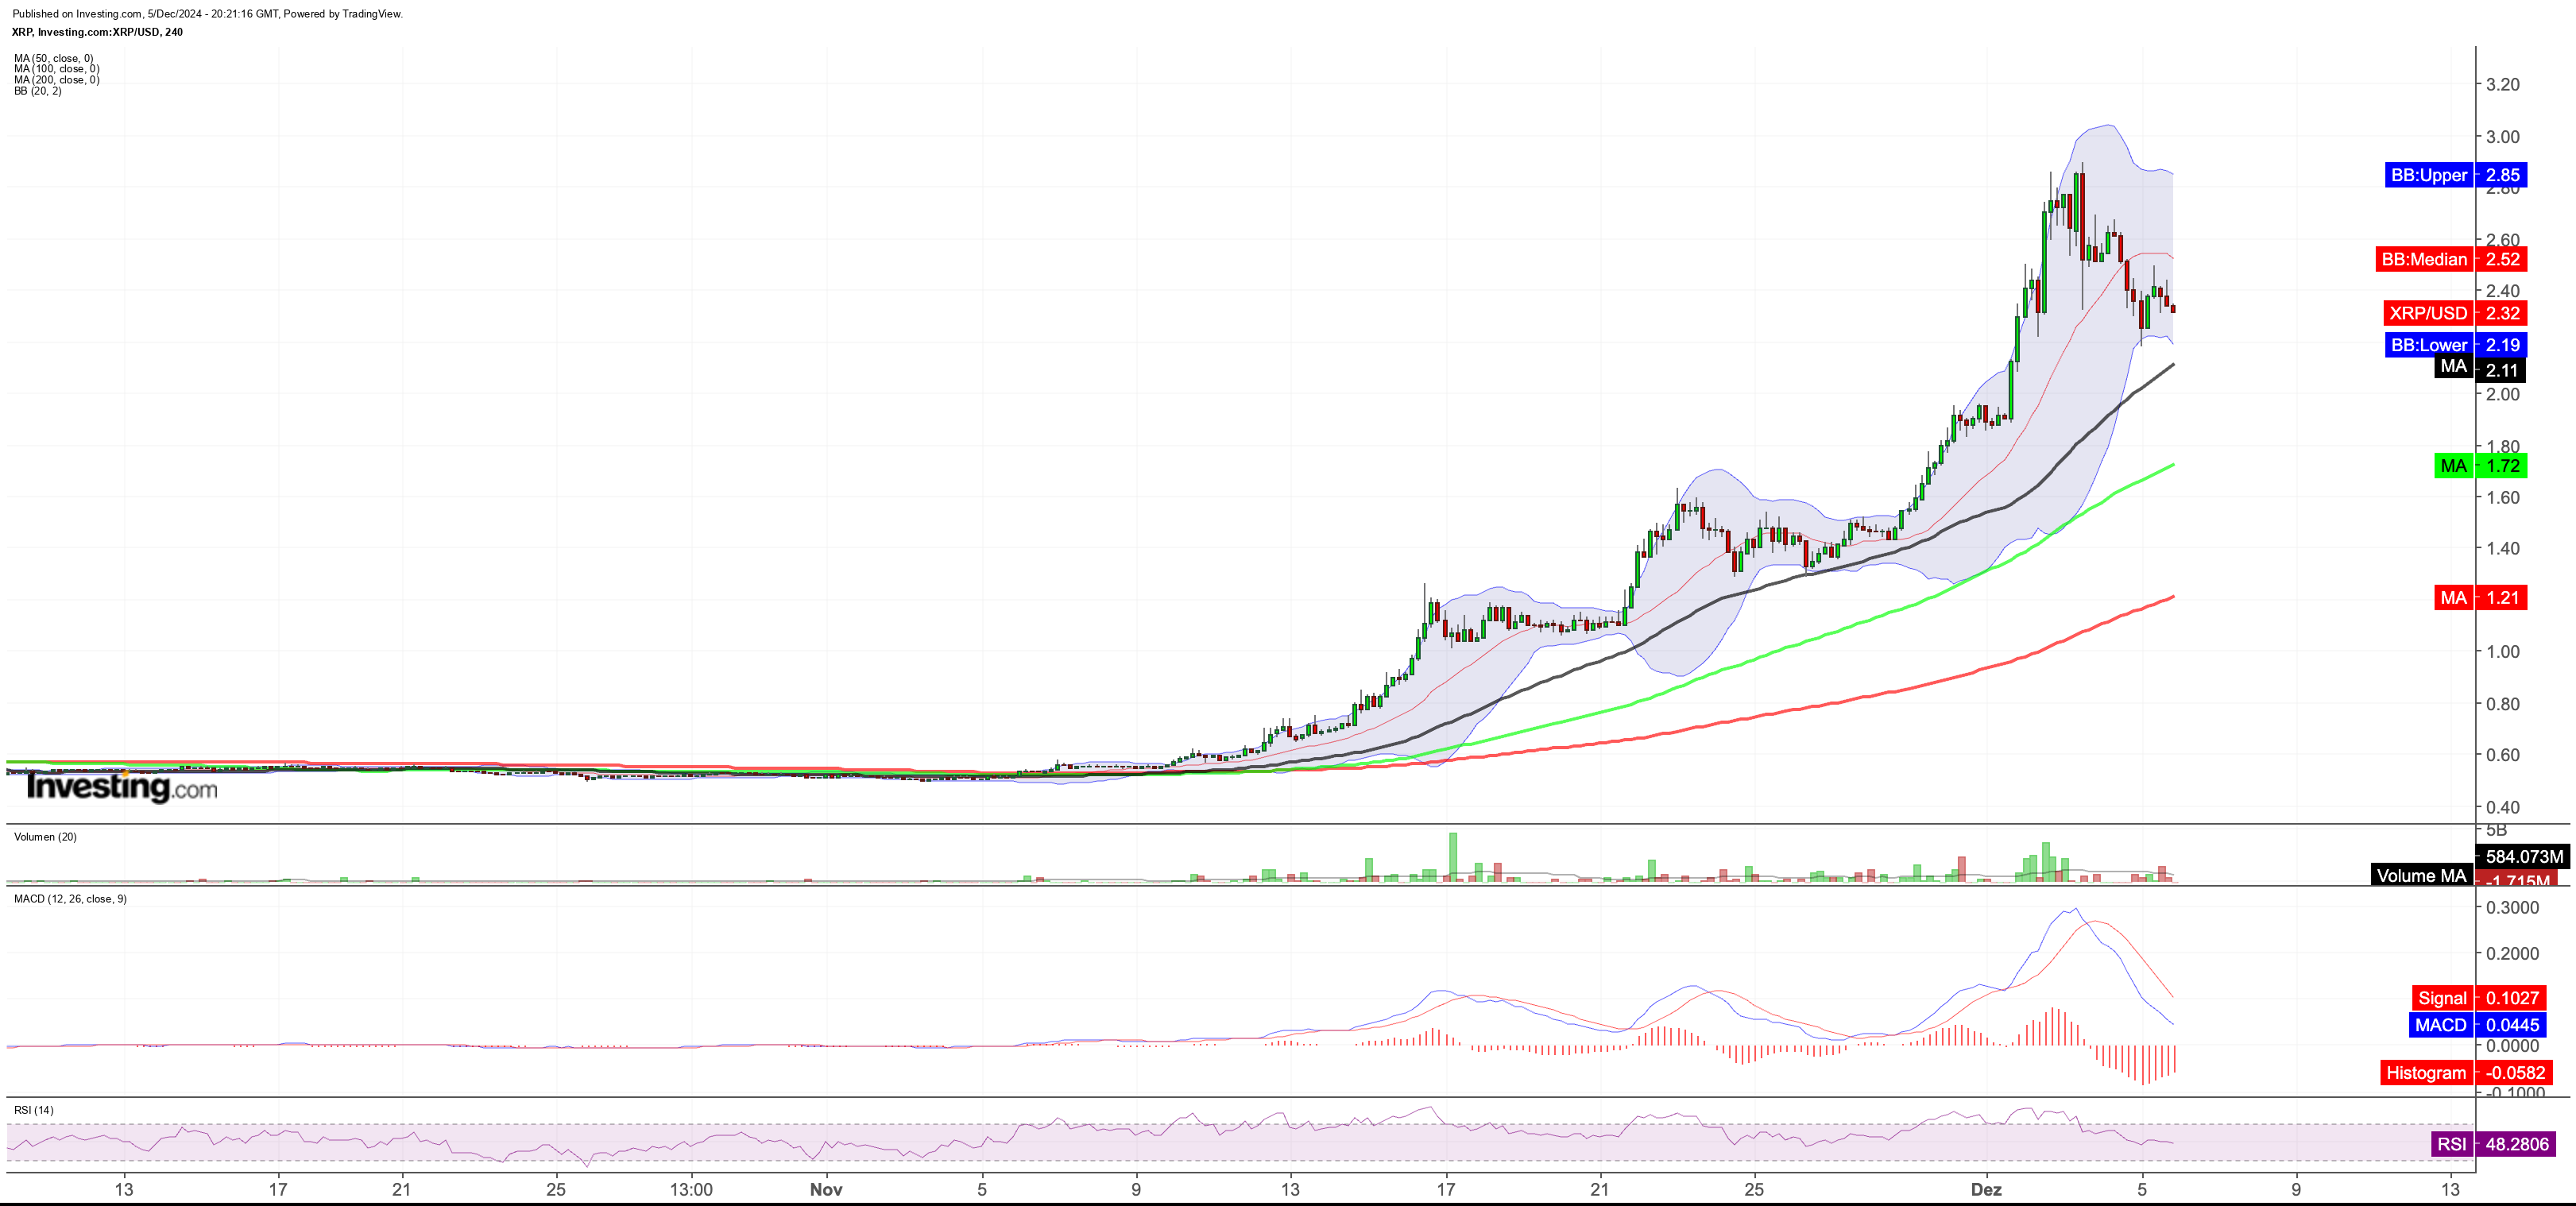Click the XRP/USD, 240 symbol header

[97, 32]
